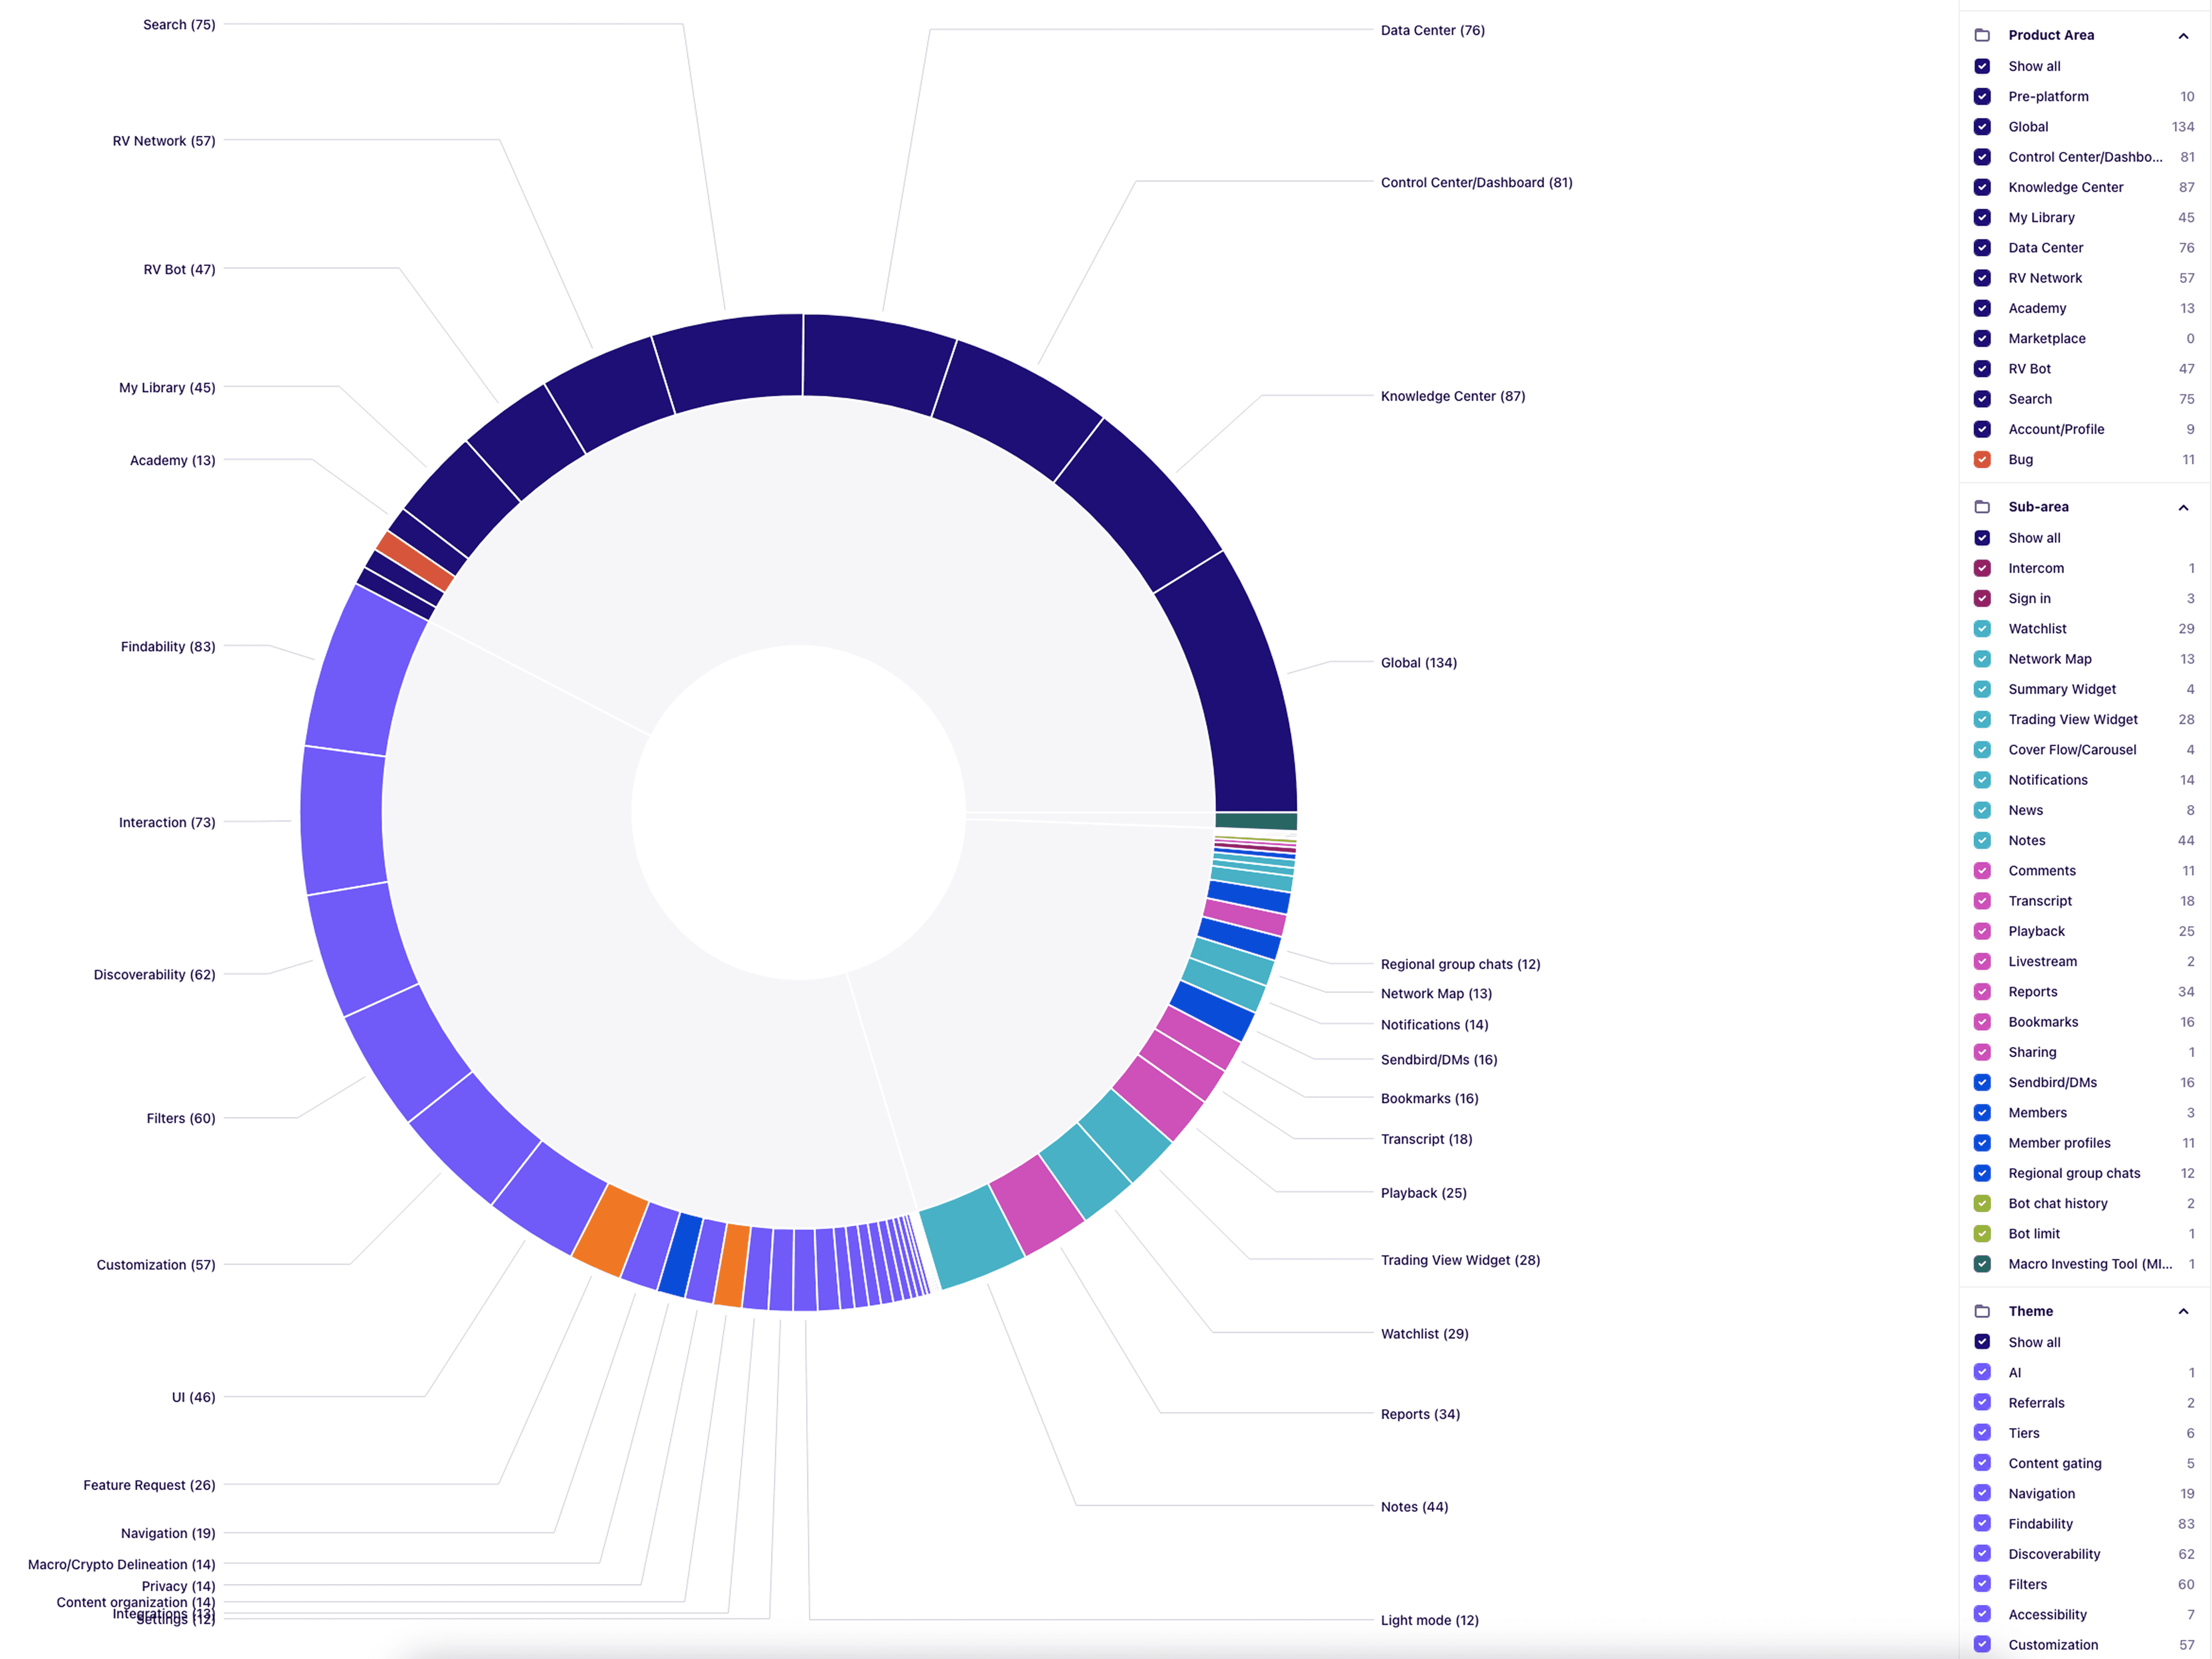Click the orange Bug checkbox icon
2212x1659 pixels.
pos(1981,460)
